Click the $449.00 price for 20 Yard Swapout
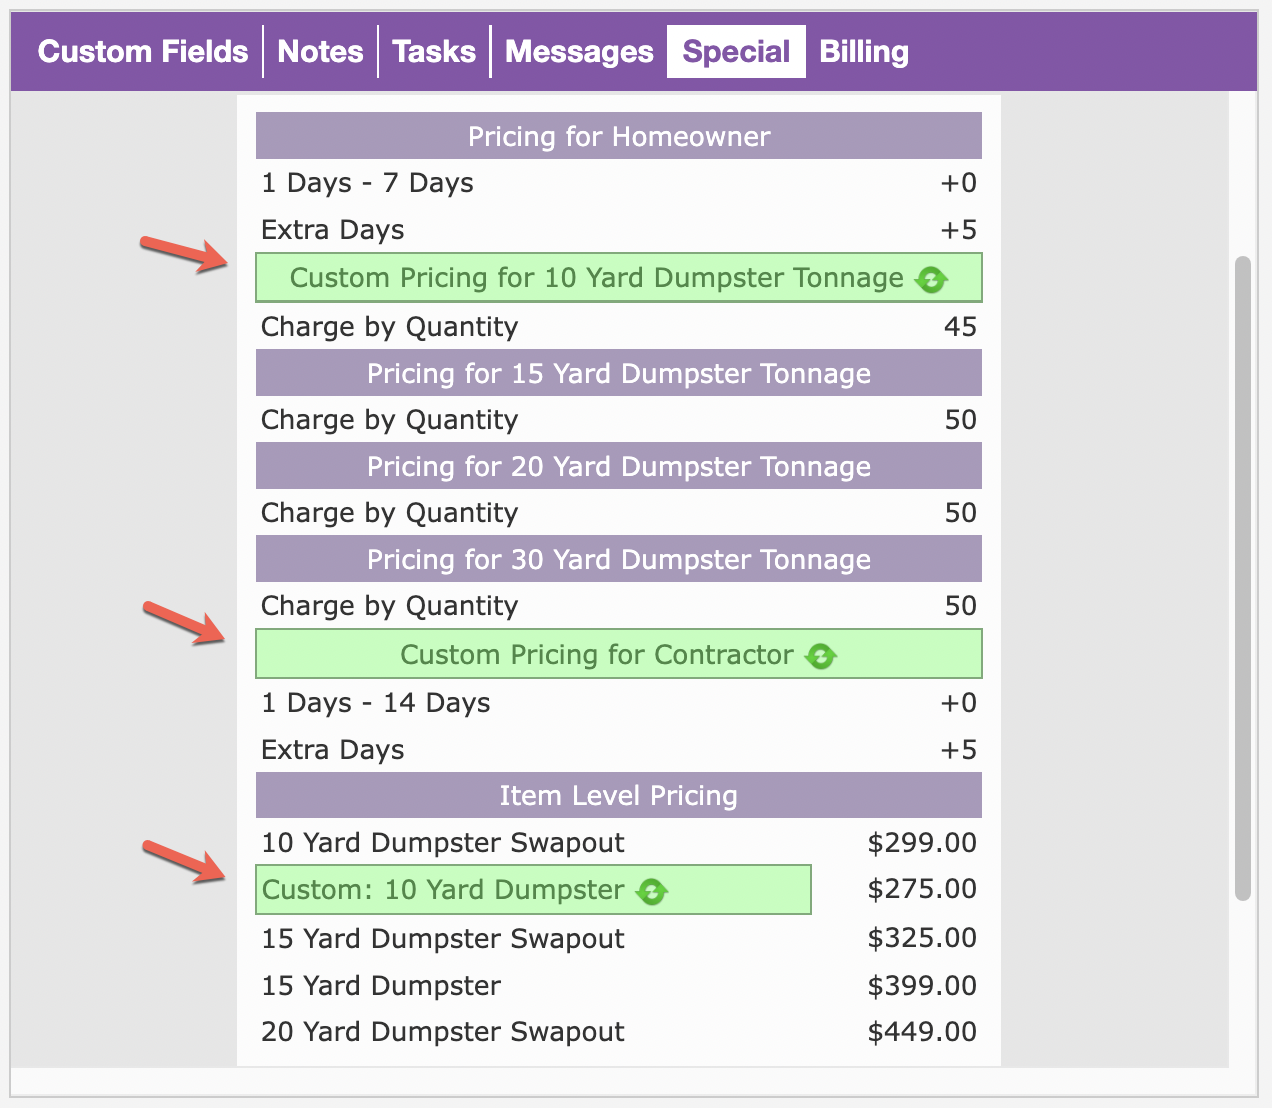This screenshot has height=1108, width=1272. coord(922,1032)
